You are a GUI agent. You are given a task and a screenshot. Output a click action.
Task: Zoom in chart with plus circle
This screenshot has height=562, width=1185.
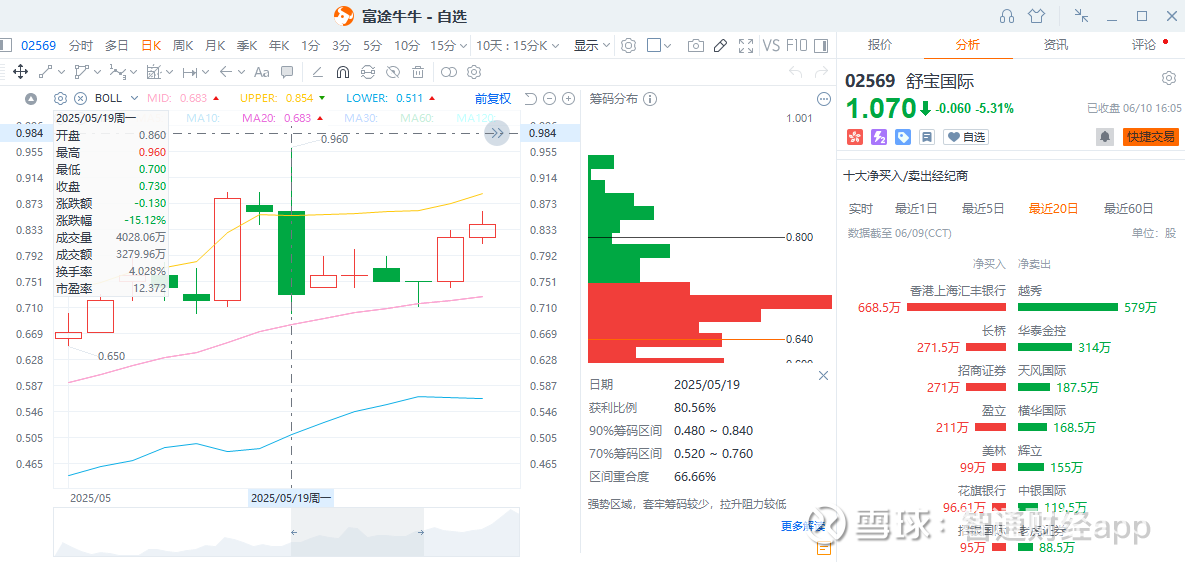point(568,98)
